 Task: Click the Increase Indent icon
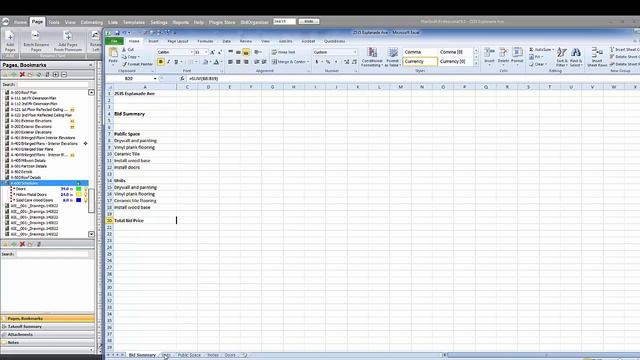click(x=264, y=62)
